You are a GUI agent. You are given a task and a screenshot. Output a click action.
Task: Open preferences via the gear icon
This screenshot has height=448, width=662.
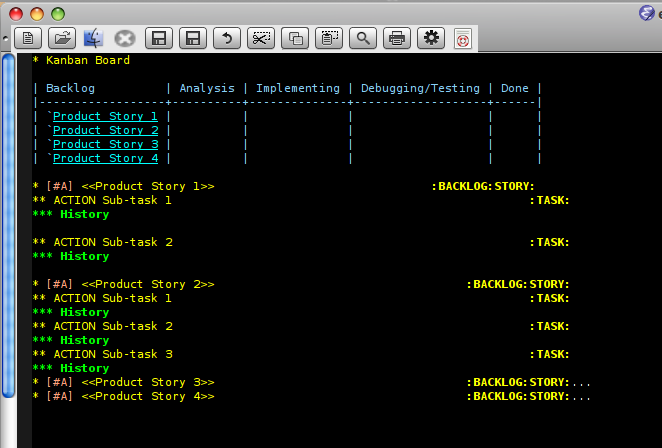[x=431, y=38]
